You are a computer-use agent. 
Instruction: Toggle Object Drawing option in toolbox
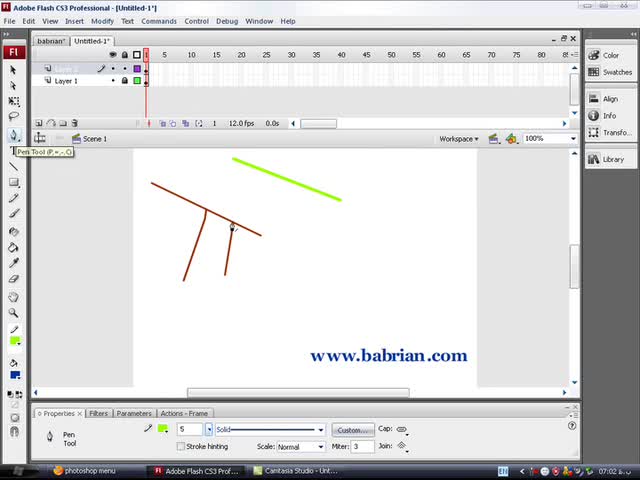pos(15,418)
